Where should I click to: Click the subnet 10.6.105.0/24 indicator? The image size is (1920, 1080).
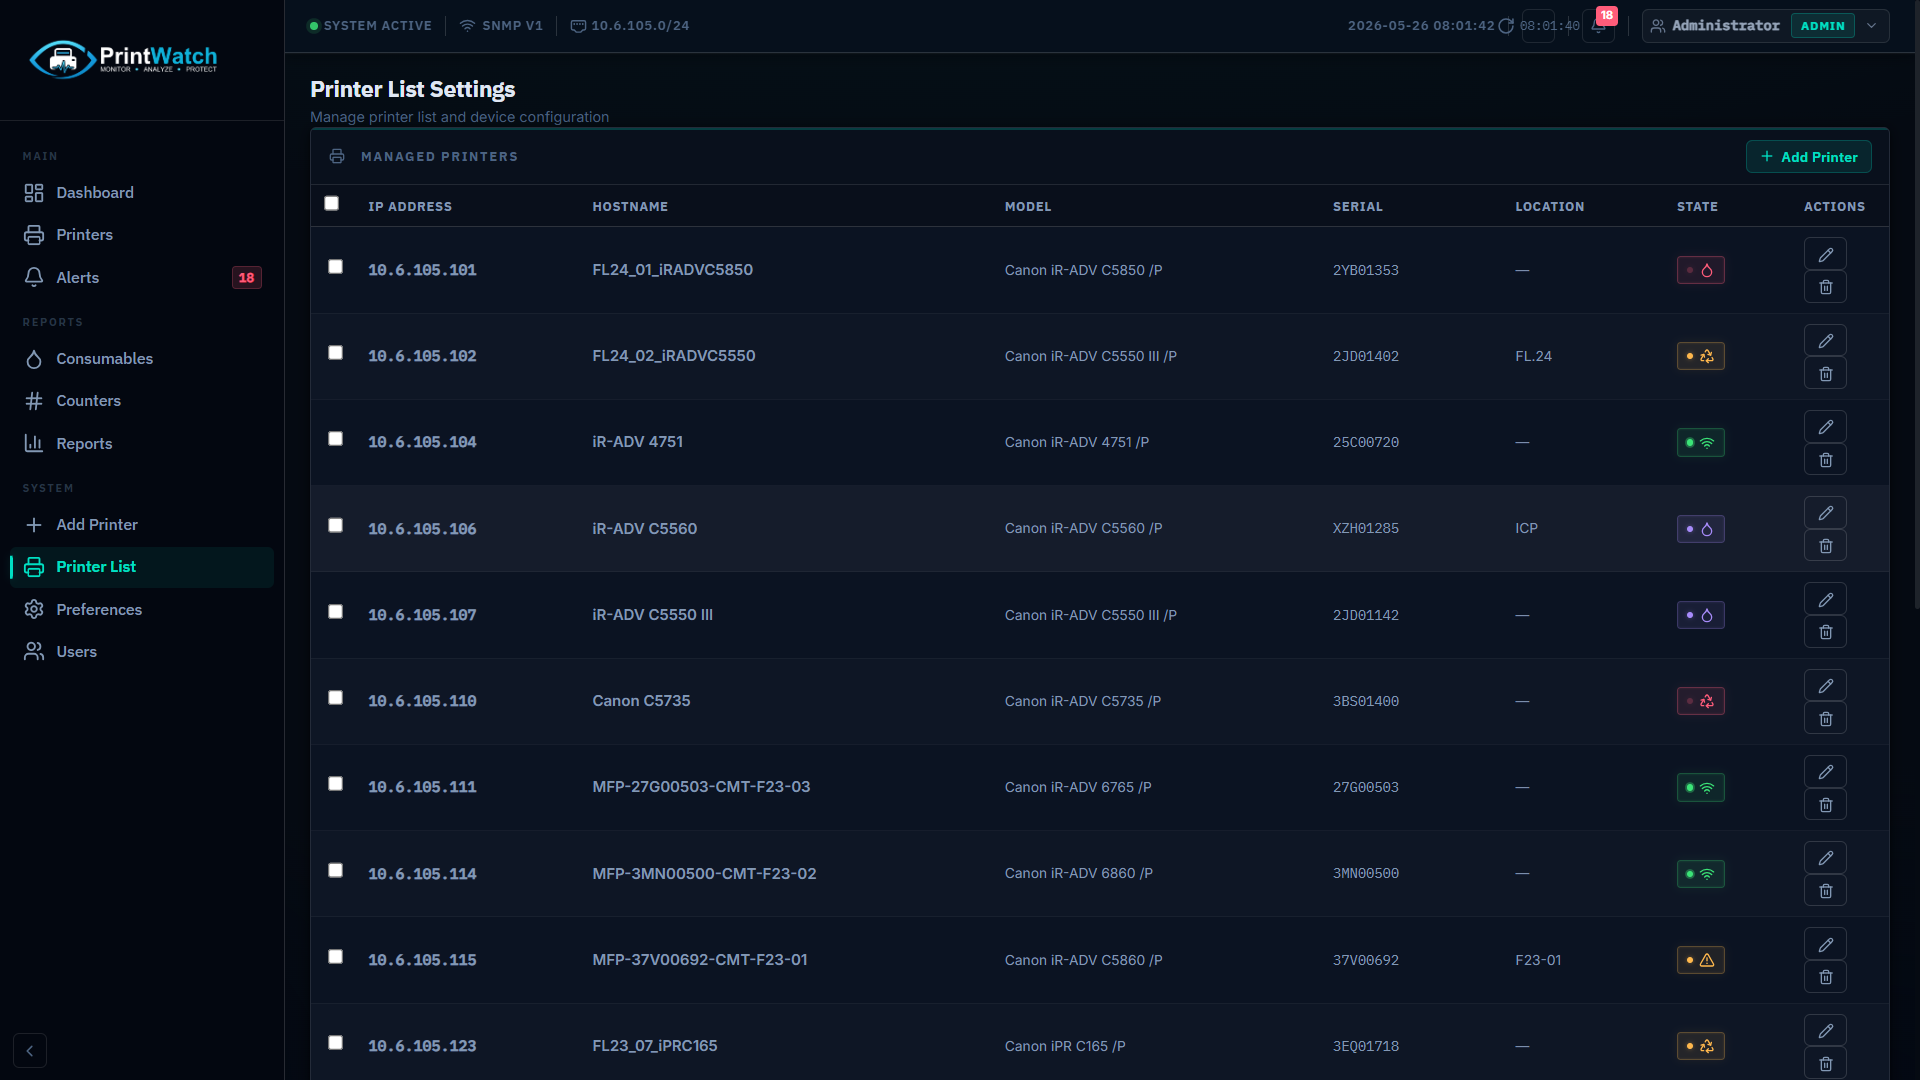(x=630, y=26)
